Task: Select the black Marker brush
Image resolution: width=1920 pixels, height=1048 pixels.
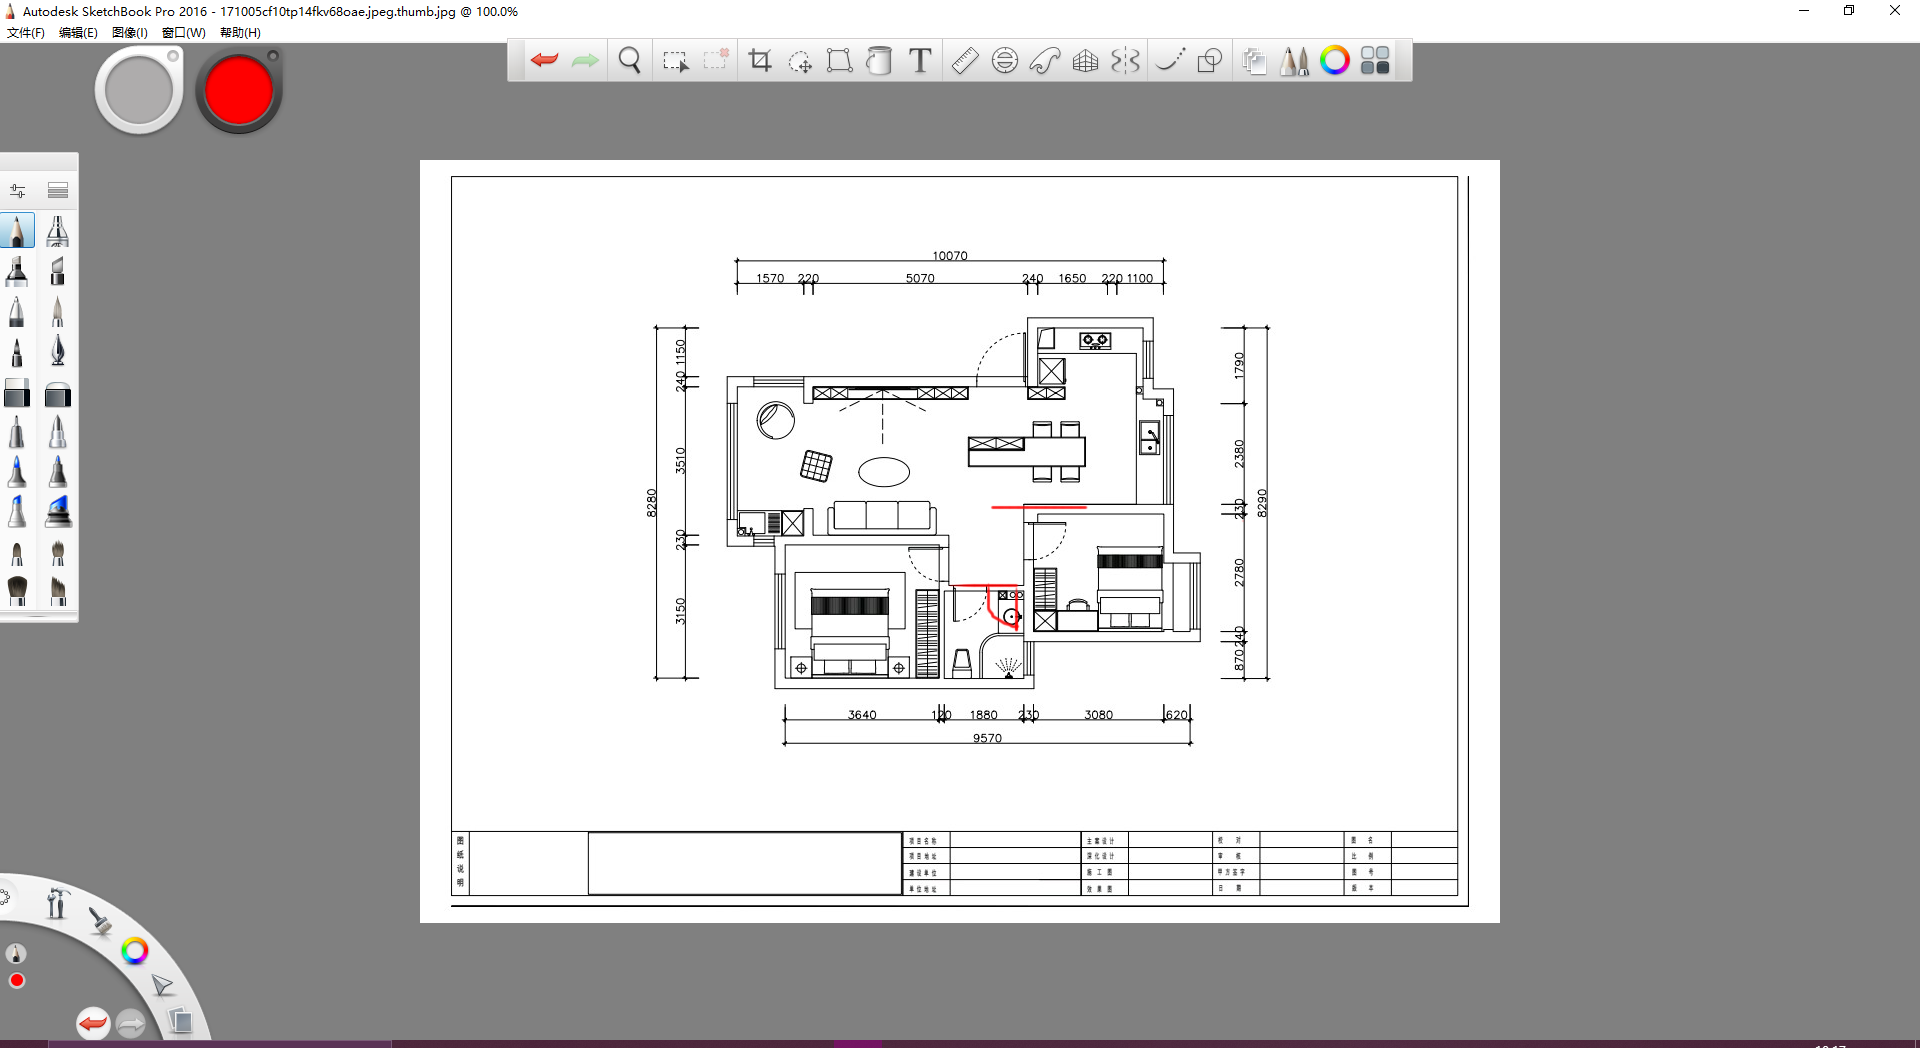Action: [x=17, y=271]
